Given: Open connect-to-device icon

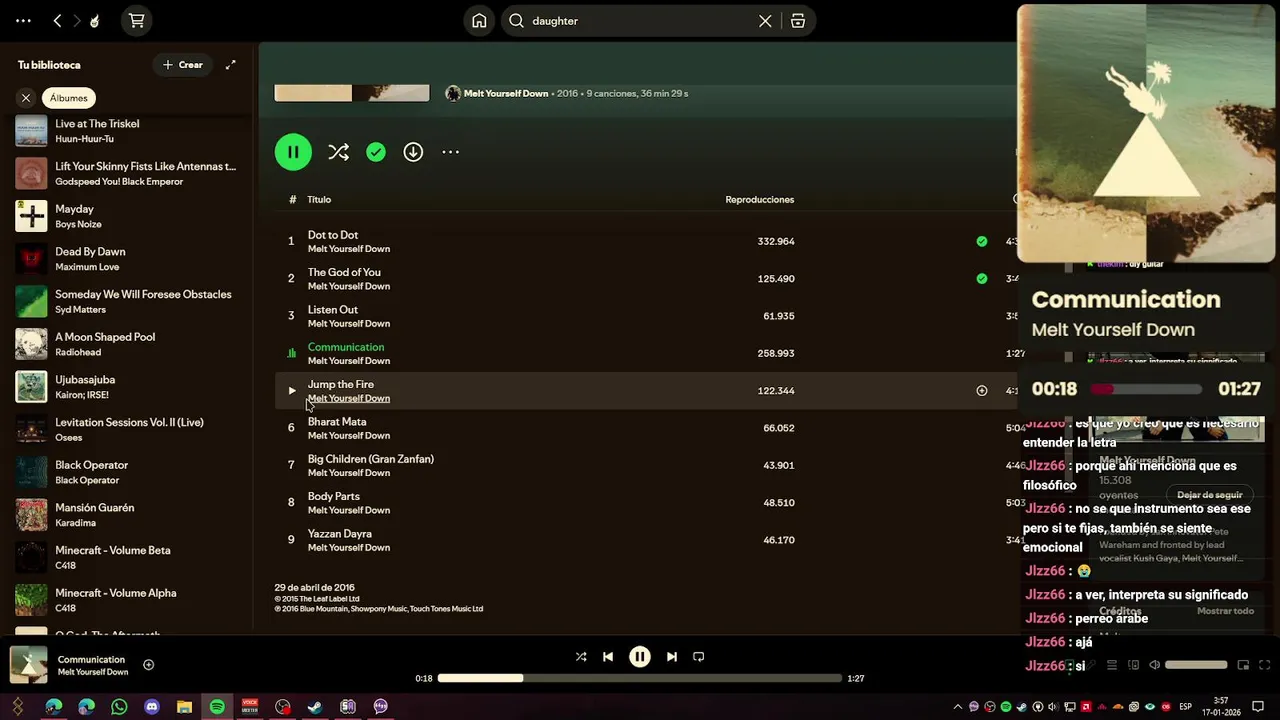Looking at the screenshot, I should pyautogui.click(x=1133, y=665).
